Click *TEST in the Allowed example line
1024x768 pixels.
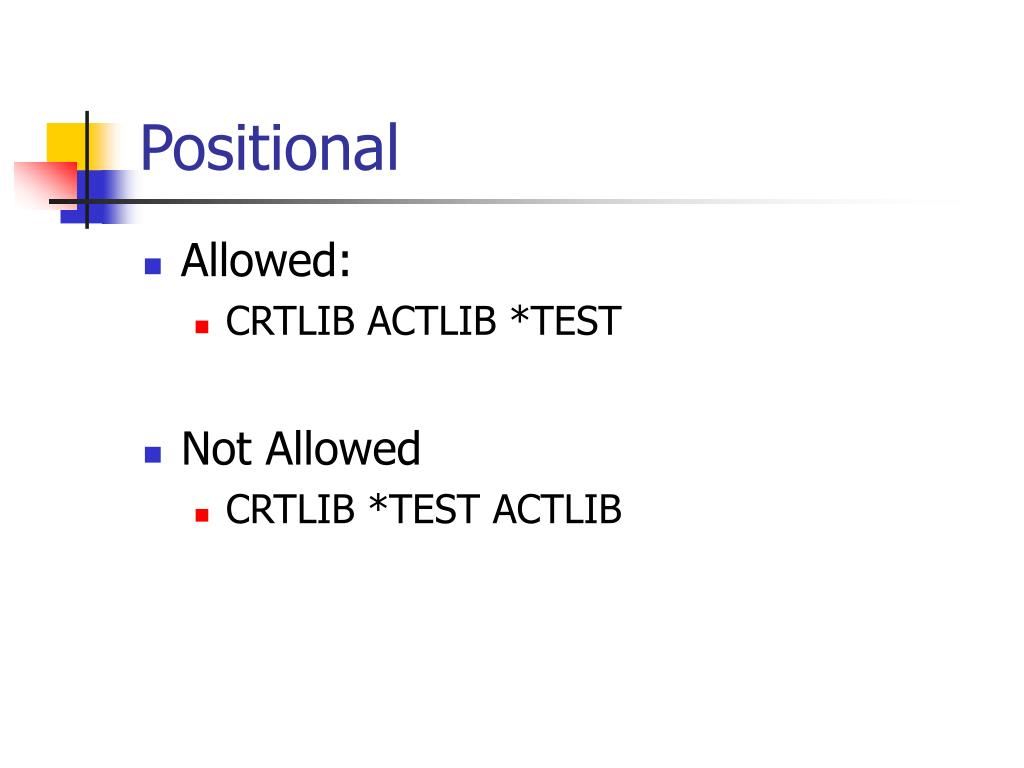pos(566,321)
